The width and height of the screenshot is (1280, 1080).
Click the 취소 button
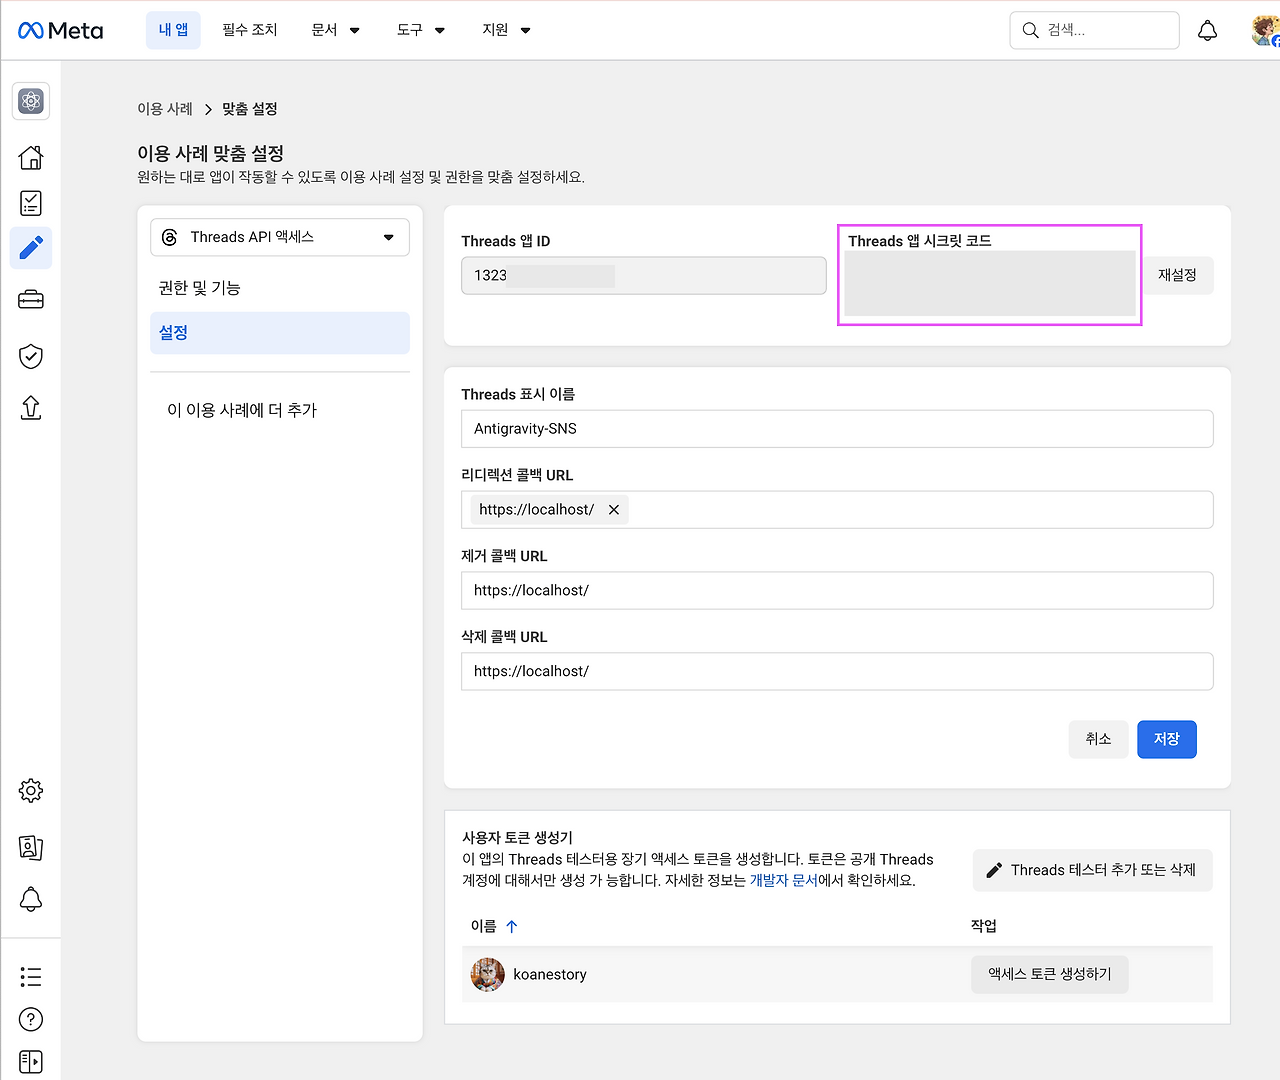pyautogui.click(x=1098, y=739)
